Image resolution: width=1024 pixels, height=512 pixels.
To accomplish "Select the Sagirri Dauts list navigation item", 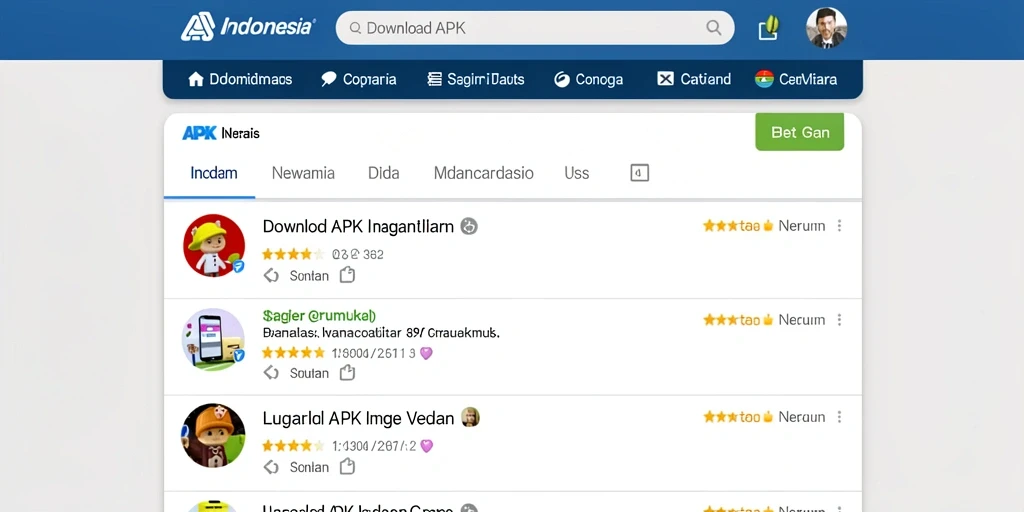I will [x=475, y=80].
